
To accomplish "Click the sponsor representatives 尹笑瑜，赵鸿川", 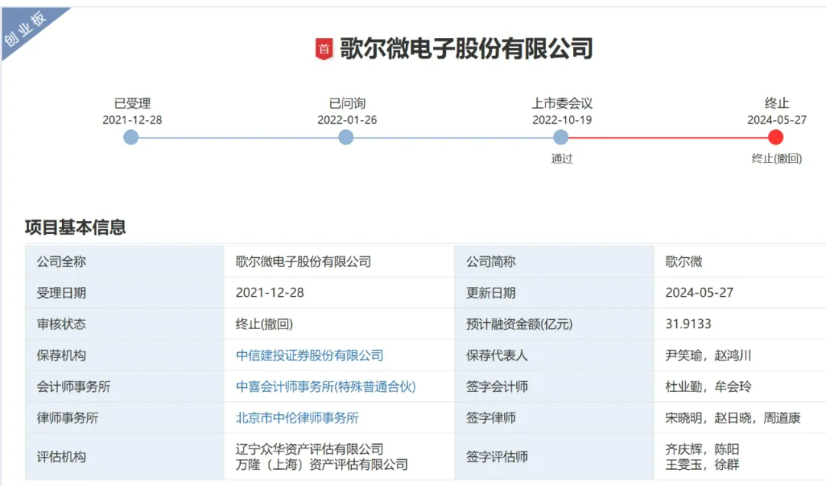I will pyautogui.click(x=708, y=355).
